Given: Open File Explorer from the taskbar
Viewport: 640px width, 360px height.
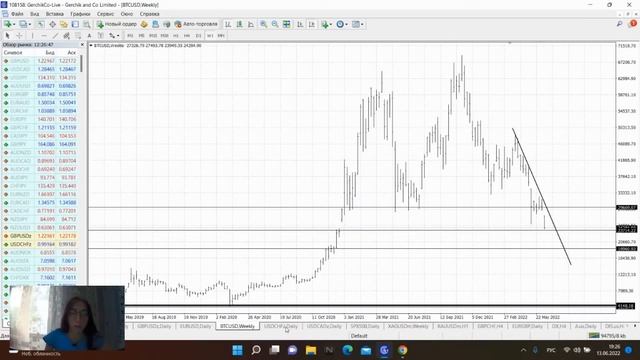Looking at the screenshot, I should [x=311, y=350].
